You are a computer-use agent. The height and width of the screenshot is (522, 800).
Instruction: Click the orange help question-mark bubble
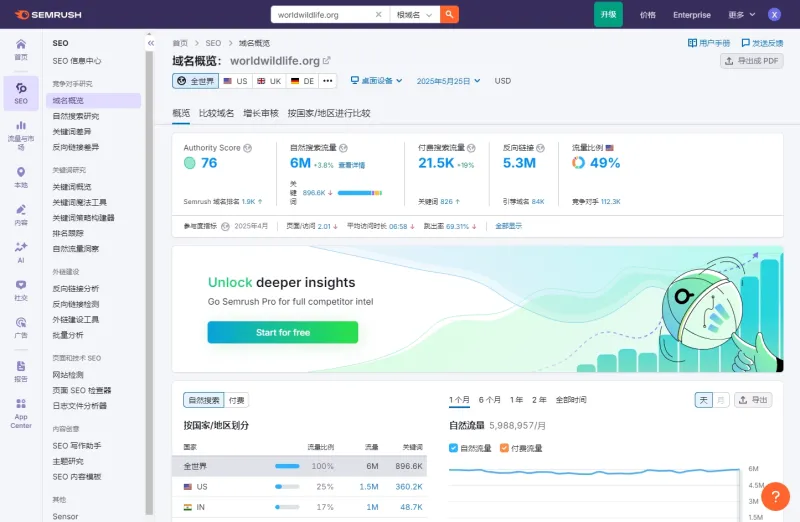pos(776,496)
